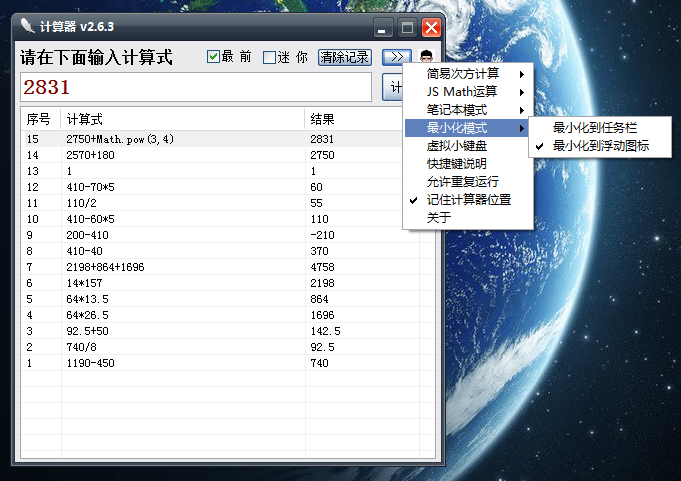Viewport: 681px width, 481px height.
Task: Select row 200-410
Action: click(x=228, y=235)
